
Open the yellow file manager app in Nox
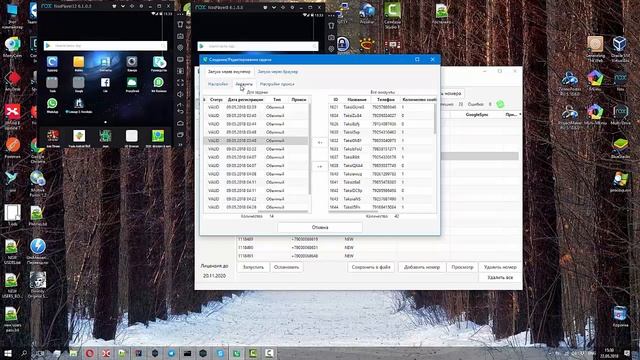78,62
